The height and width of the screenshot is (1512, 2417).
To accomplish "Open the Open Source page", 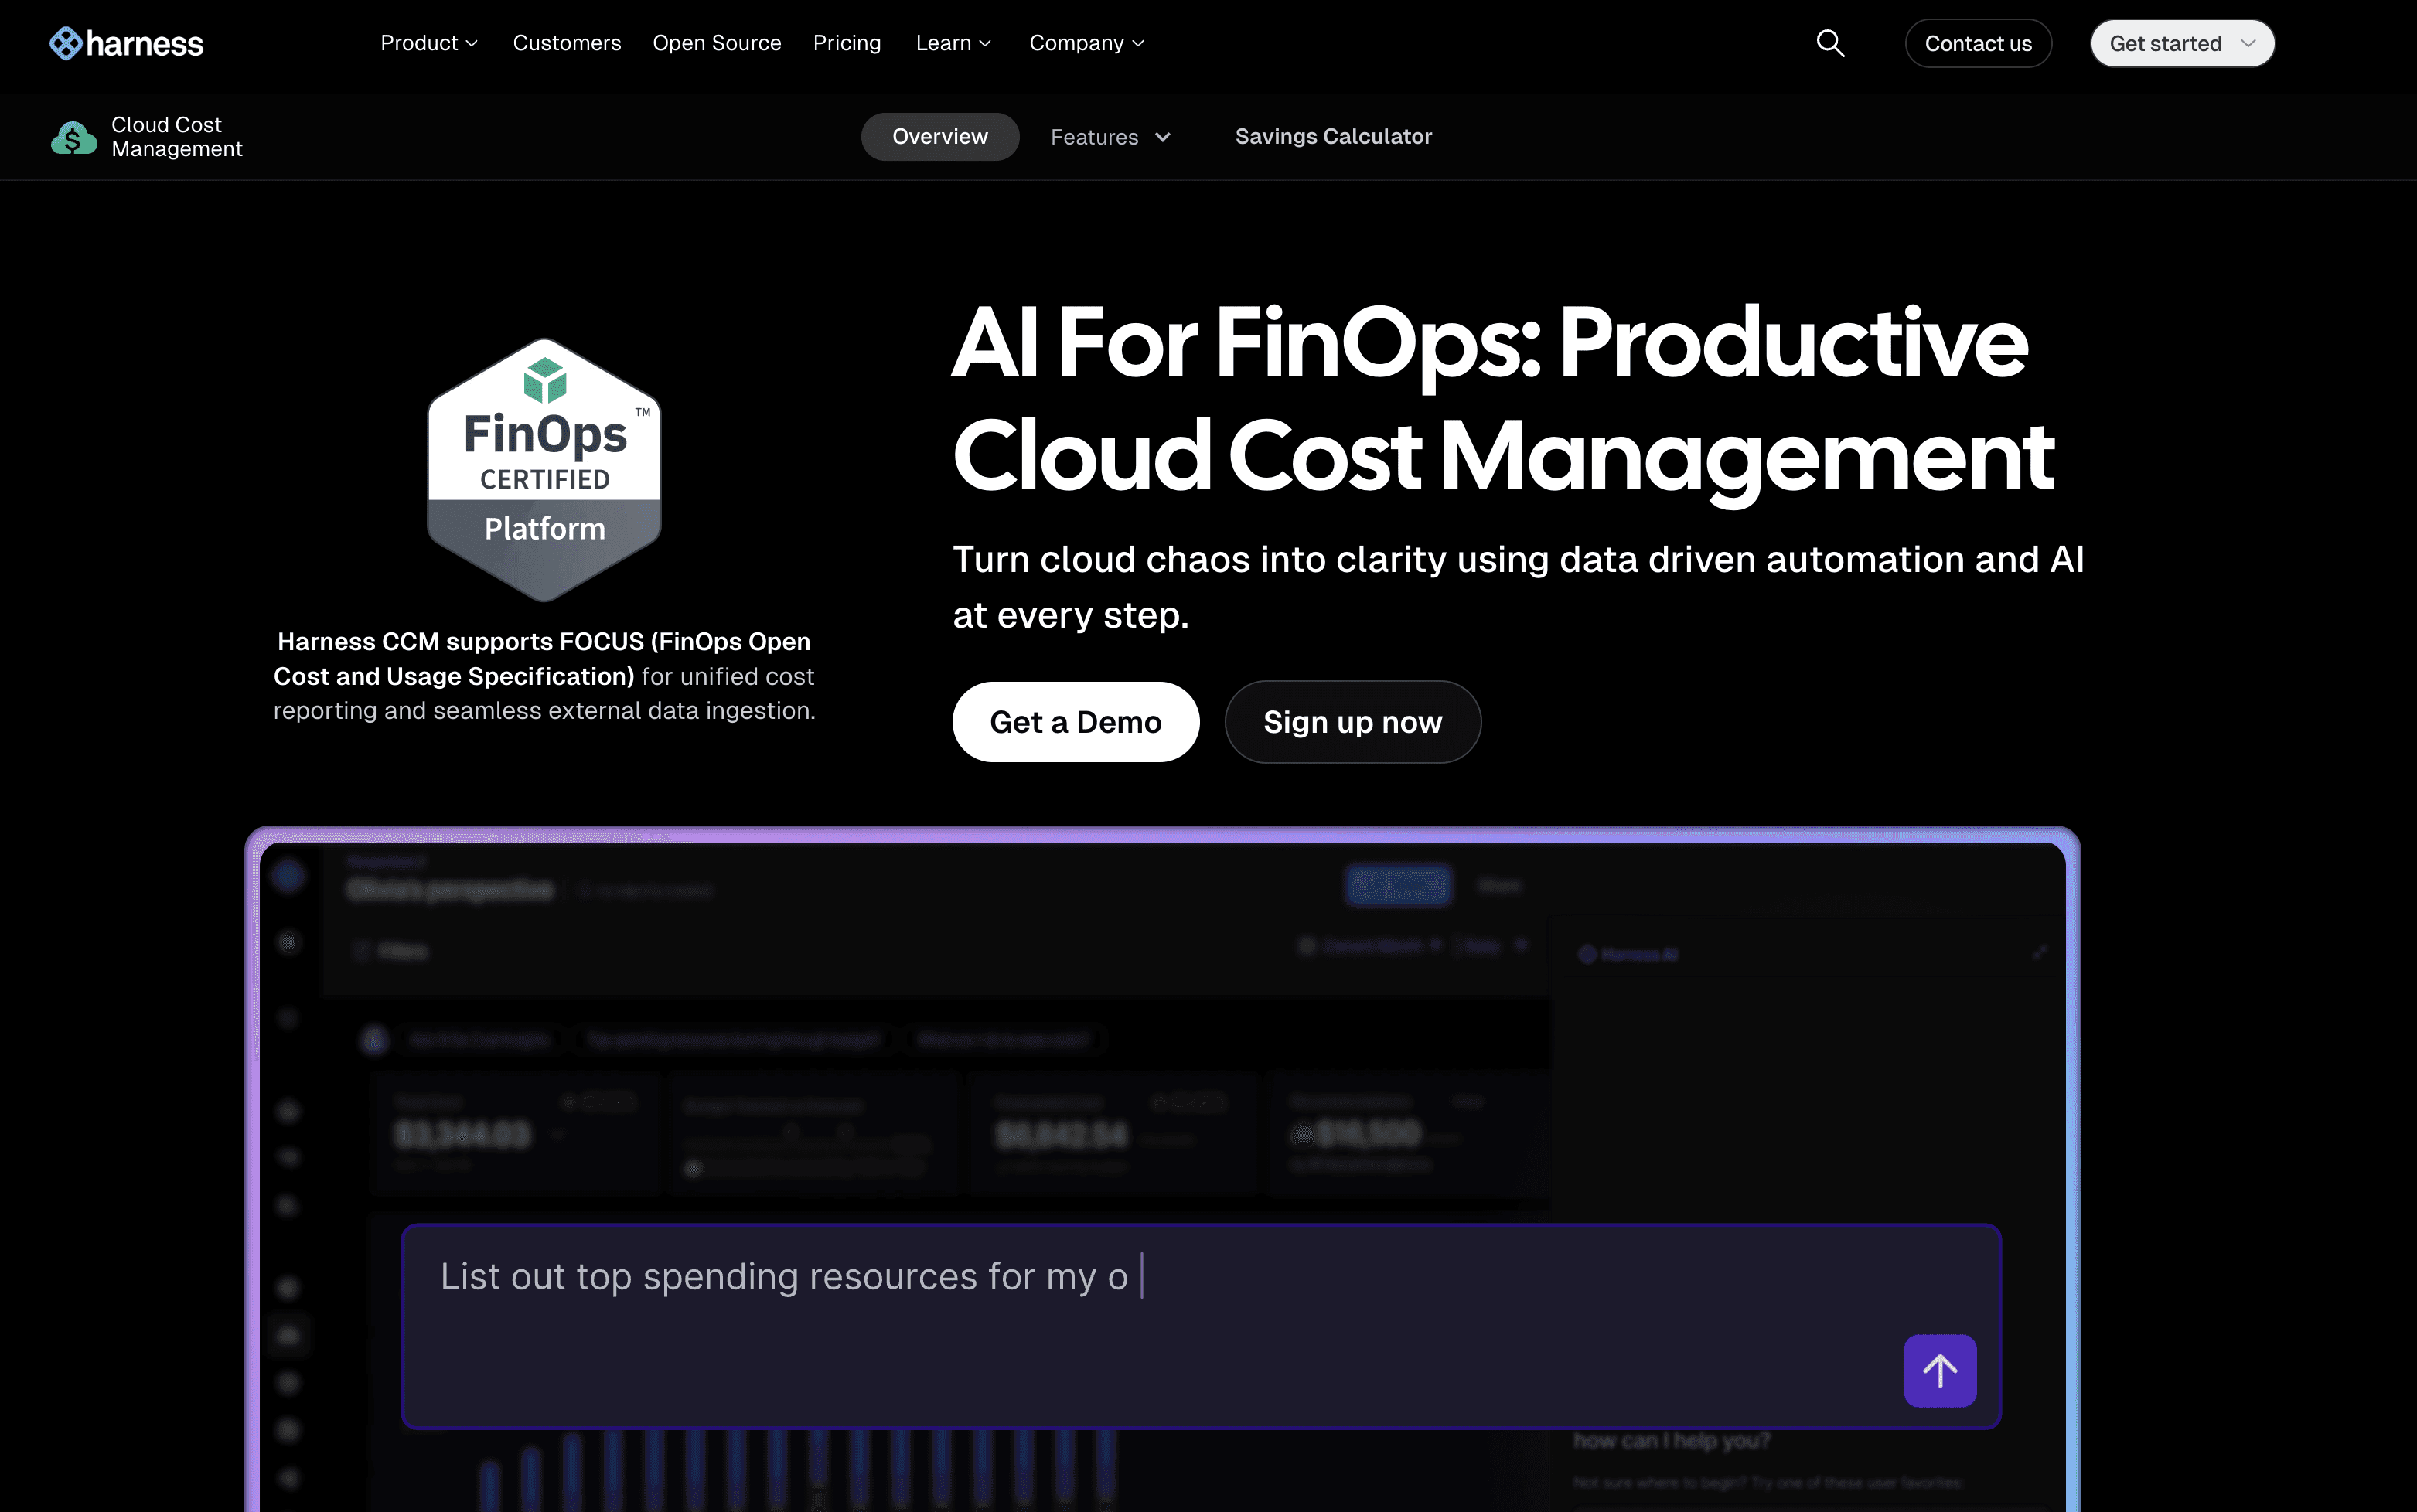I will (x=717, y=43).
